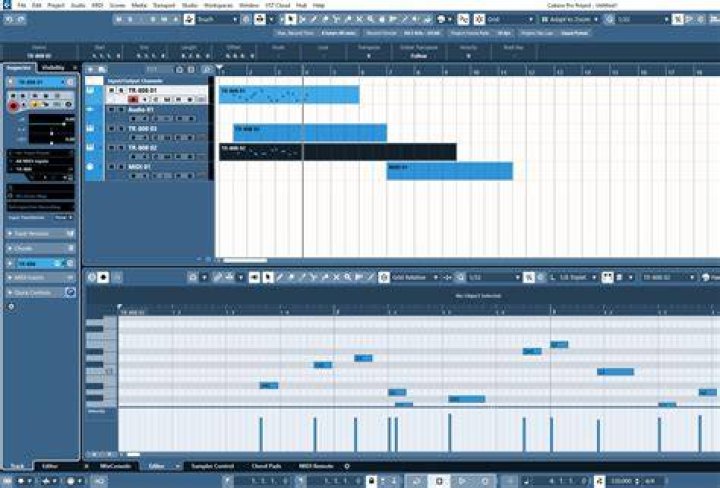This screenshot has height=488, width=720.
Task: Solo the TR-808 01 track
Action: 121,90
